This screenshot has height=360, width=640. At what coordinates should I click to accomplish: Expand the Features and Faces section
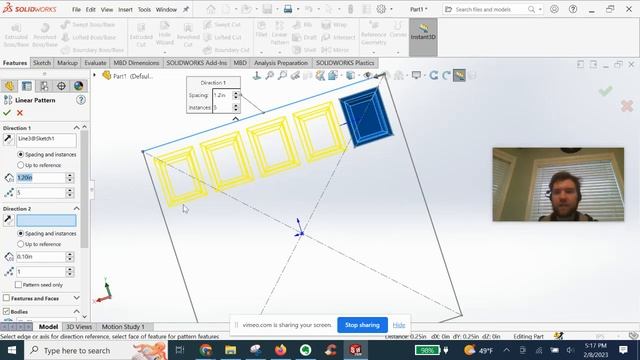coord(76,298)
